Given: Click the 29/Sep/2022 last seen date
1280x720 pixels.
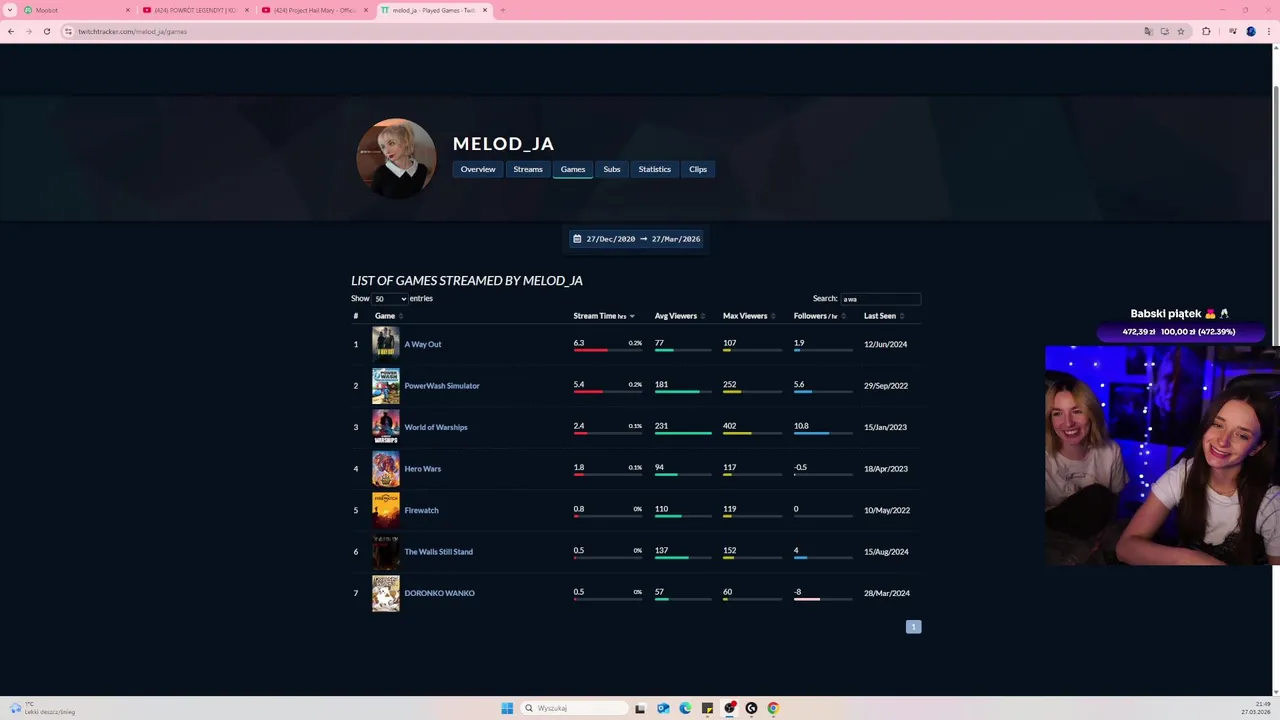Looking at the screenshot, I should pyautogui.click(x=886, y=386).
